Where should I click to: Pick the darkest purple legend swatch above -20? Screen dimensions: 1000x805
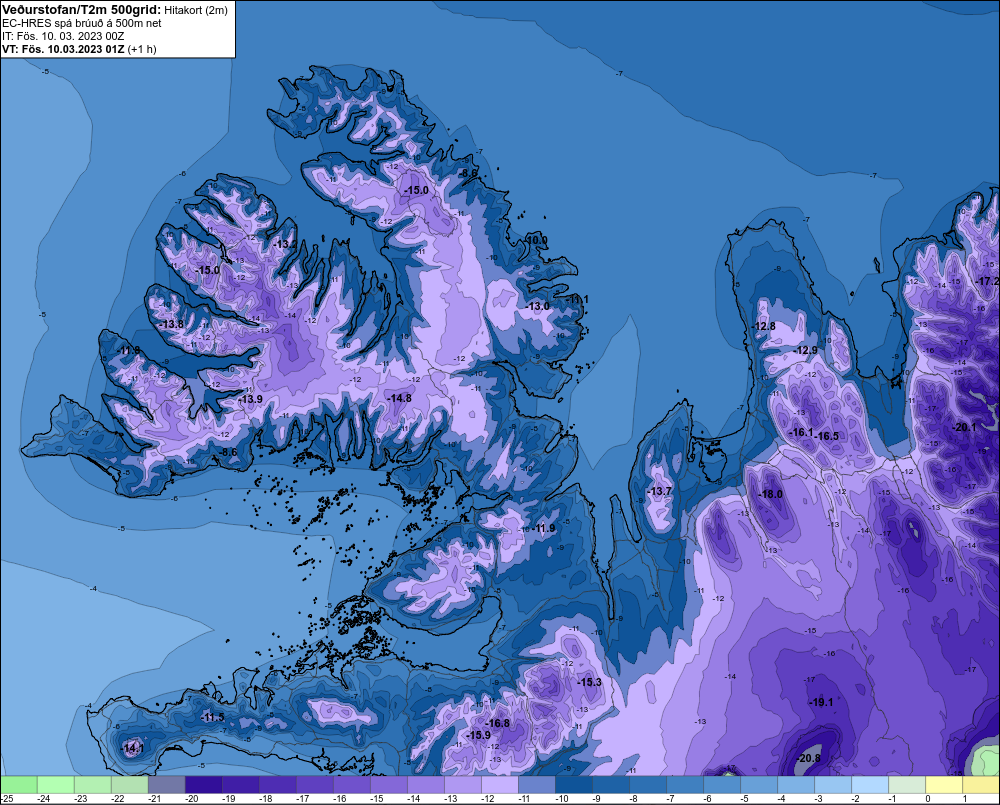(x=203, y=785)
